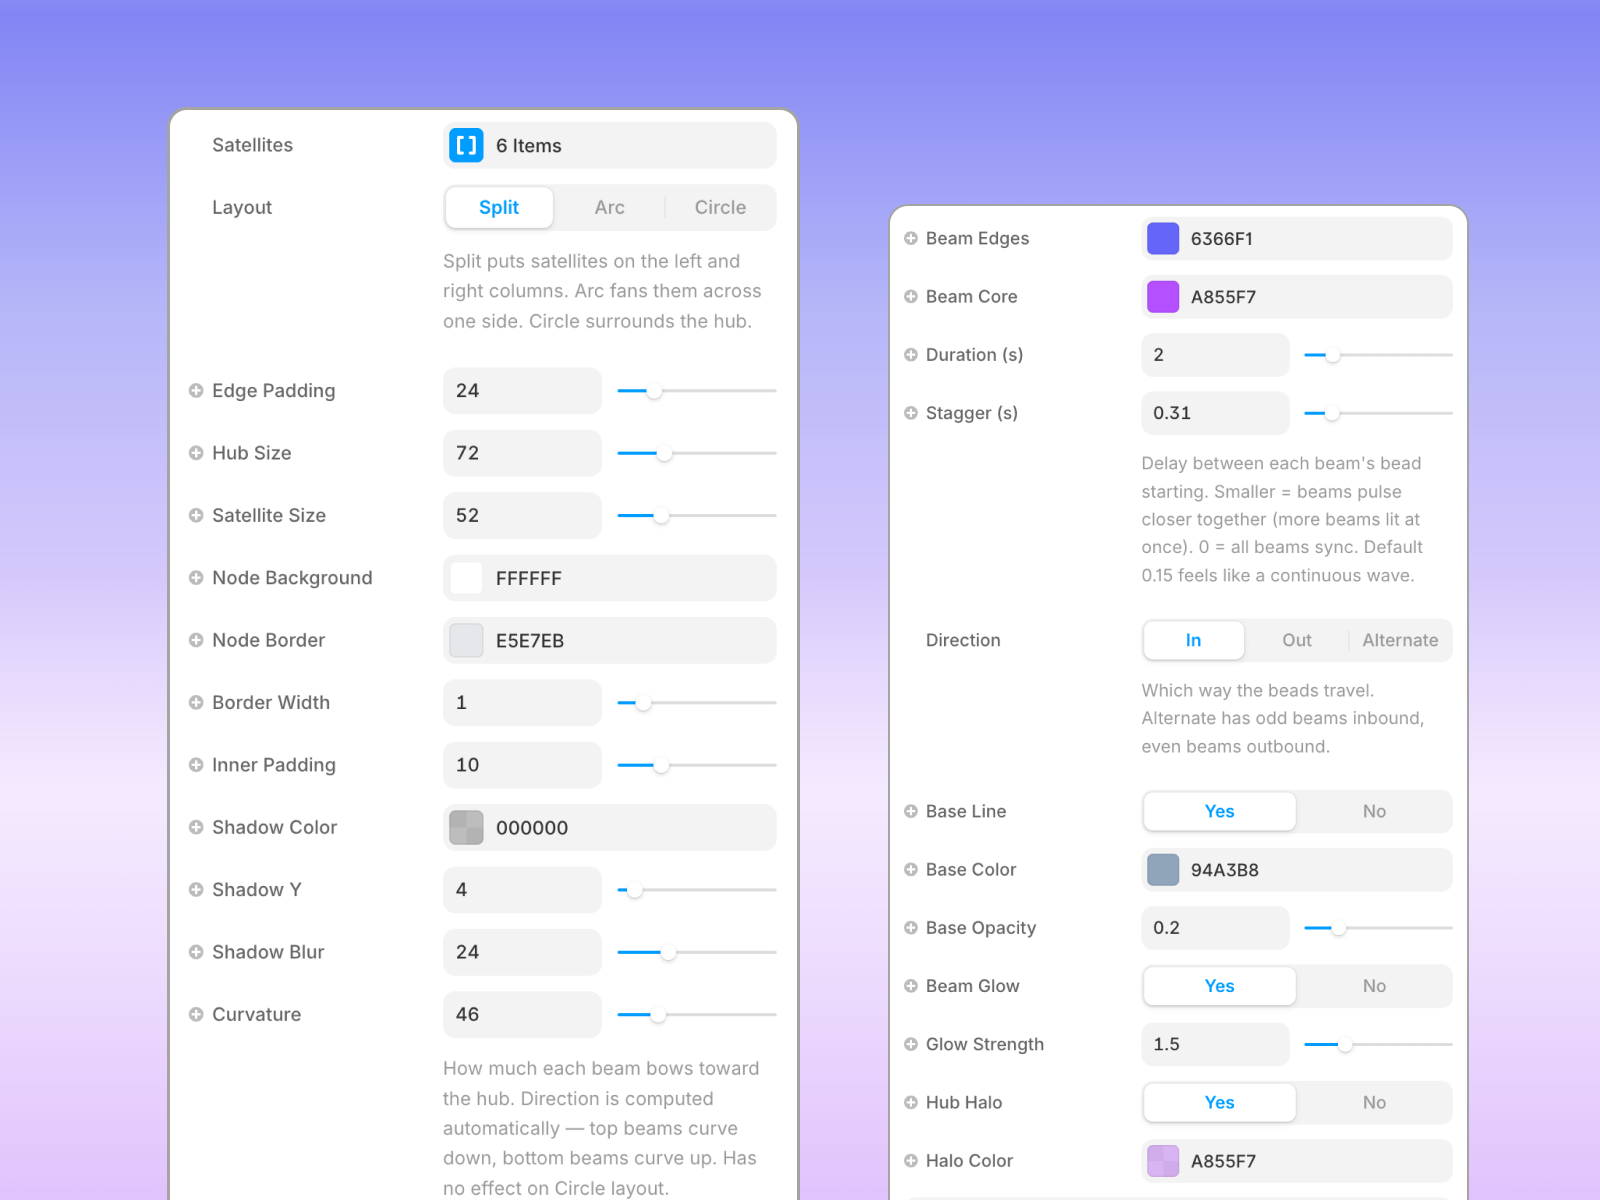This screenshot has height=1200, width=1600.
Task: Click the plus icon beside Hub Size
Action: [196, 453]
